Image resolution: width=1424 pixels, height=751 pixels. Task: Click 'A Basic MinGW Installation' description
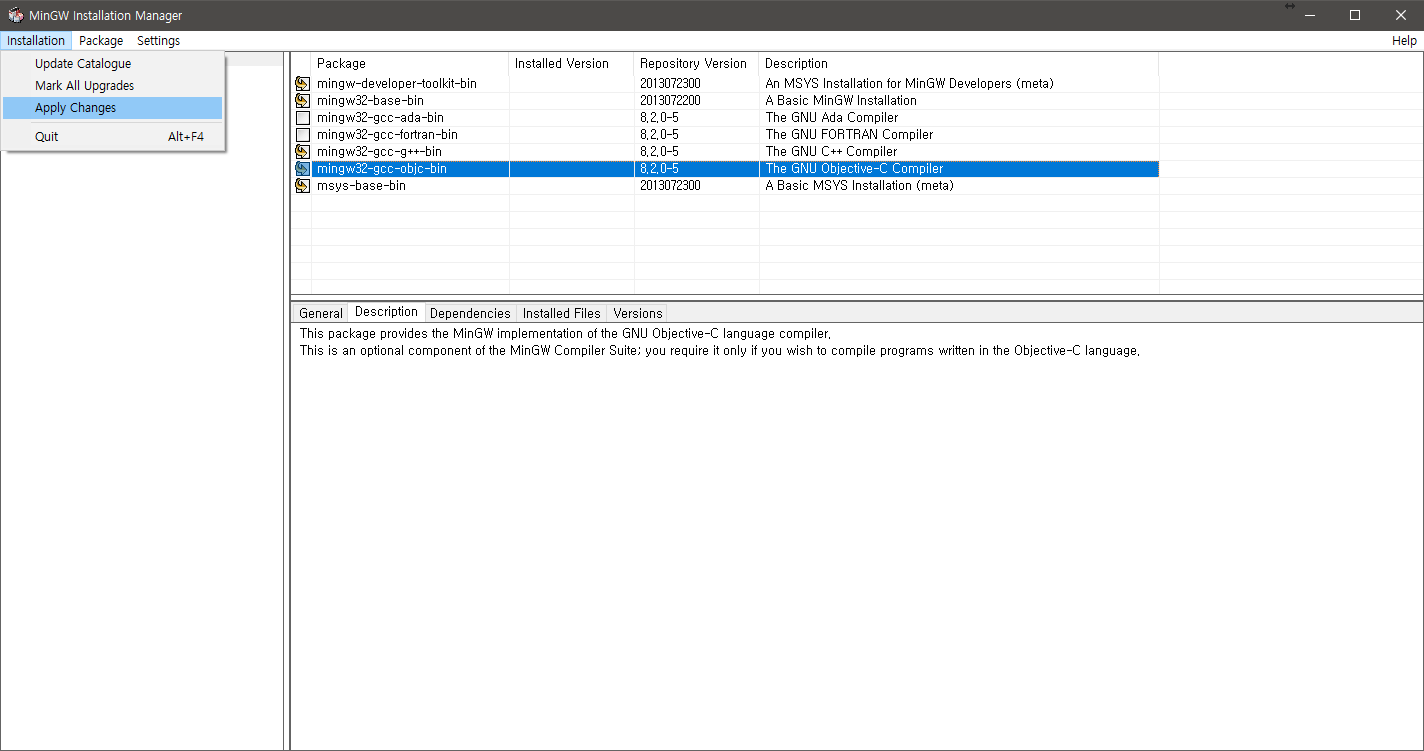(841, 101)
